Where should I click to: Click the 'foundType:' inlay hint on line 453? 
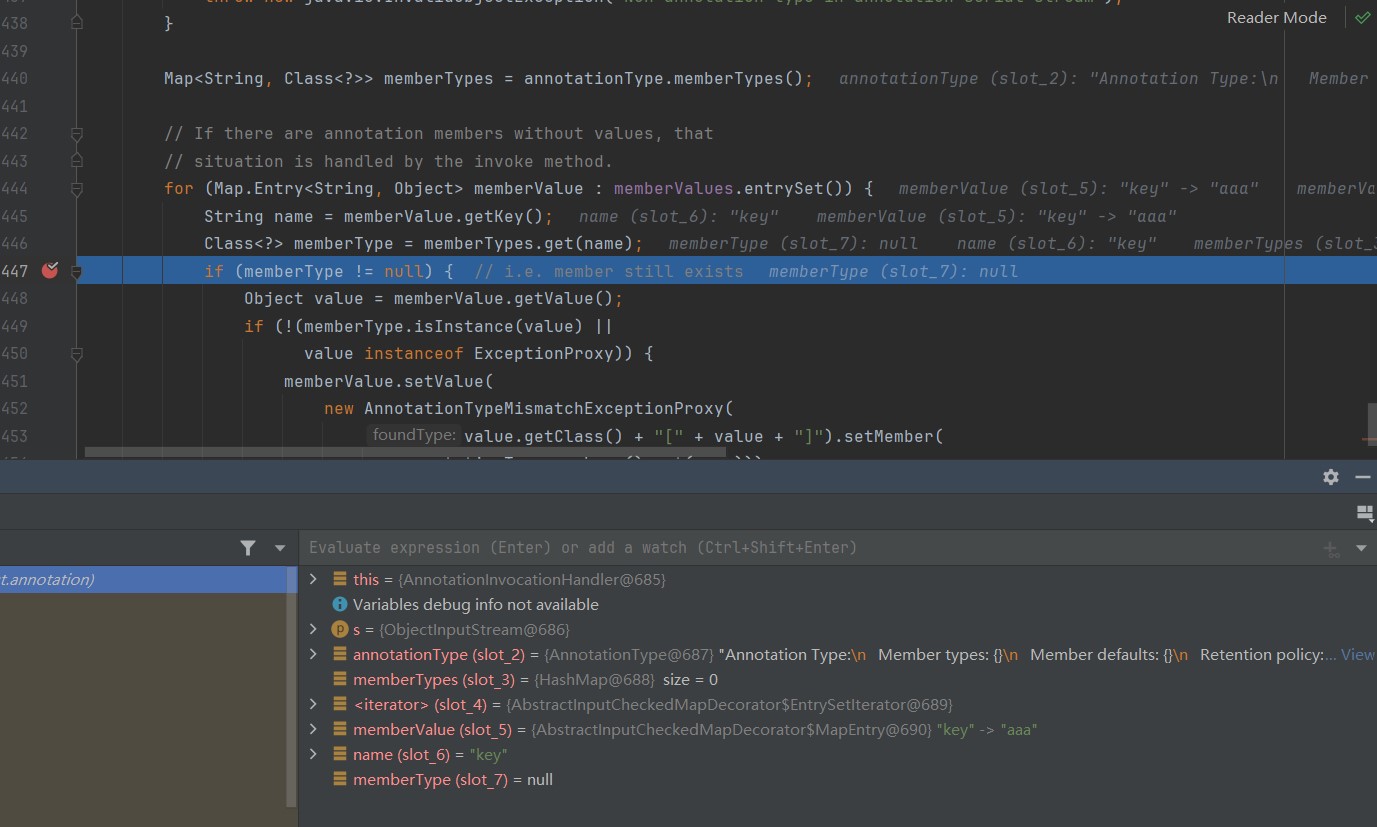tap(413, 435)
